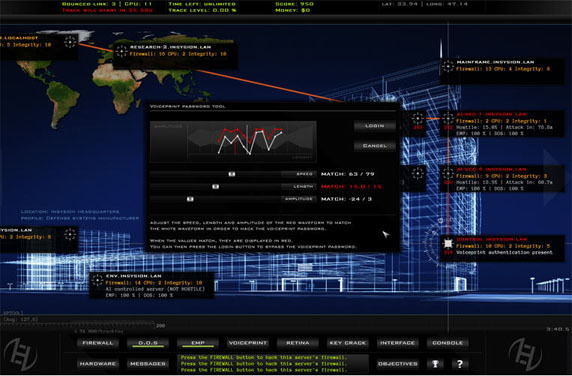This screenshot has width=572, height=376.
Task: Open the Key Crack tool
Action: pos(348,343)
